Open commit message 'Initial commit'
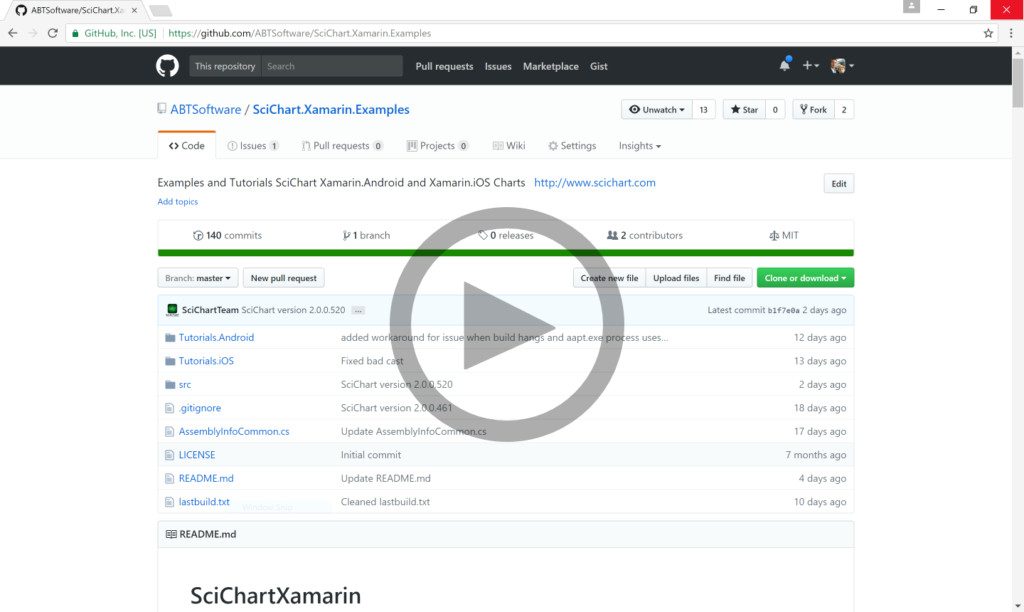Image resolution: width=1024 pixels, height=612 pixels. tap(371, 455)
